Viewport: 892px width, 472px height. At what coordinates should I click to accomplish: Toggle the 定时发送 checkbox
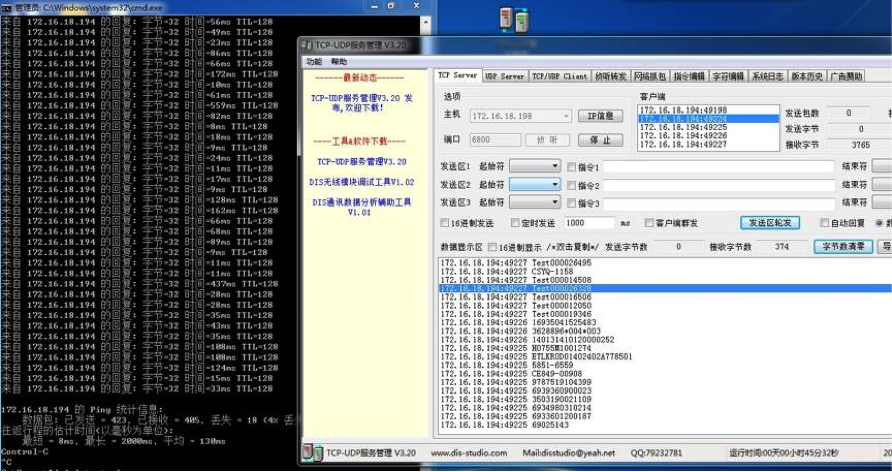514,223
